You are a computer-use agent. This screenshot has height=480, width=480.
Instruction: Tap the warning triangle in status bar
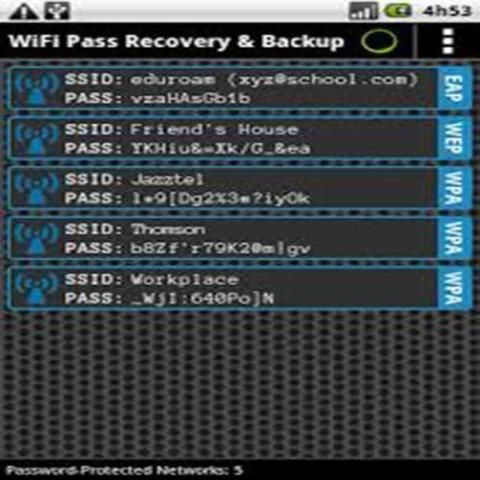pyautogui.click(x=23, y=11)
